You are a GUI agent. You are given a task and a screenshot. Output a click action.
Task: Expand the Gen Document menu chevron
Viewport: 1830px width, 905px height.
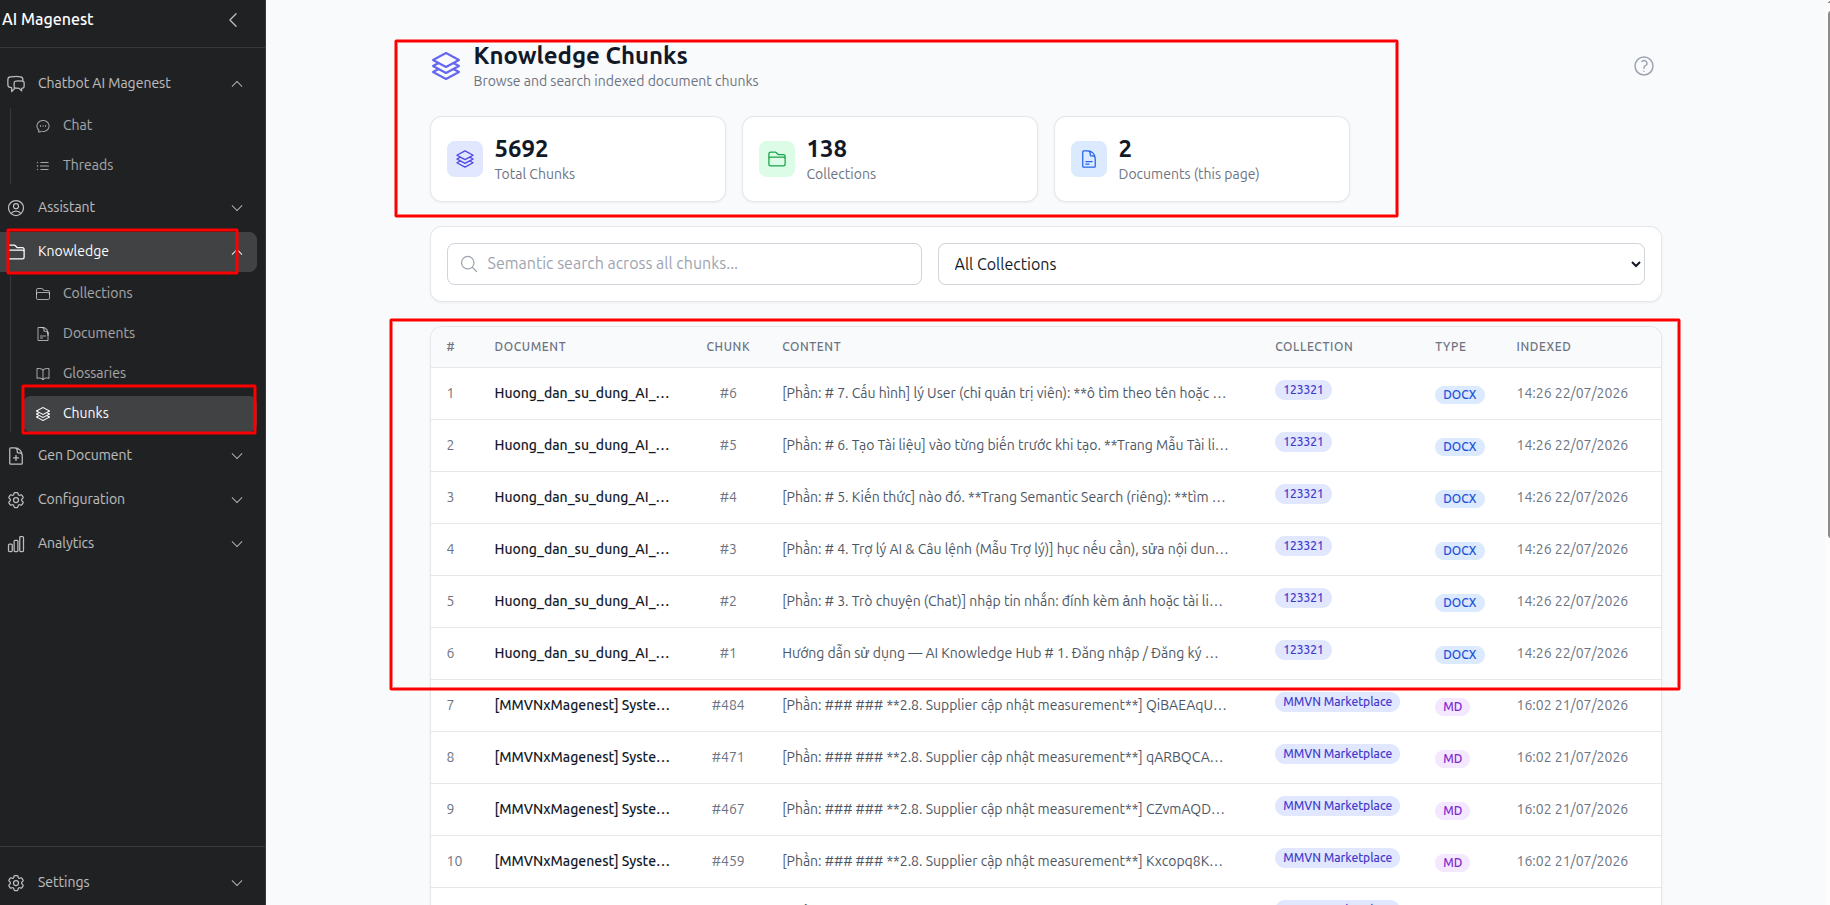pos(237,456)
